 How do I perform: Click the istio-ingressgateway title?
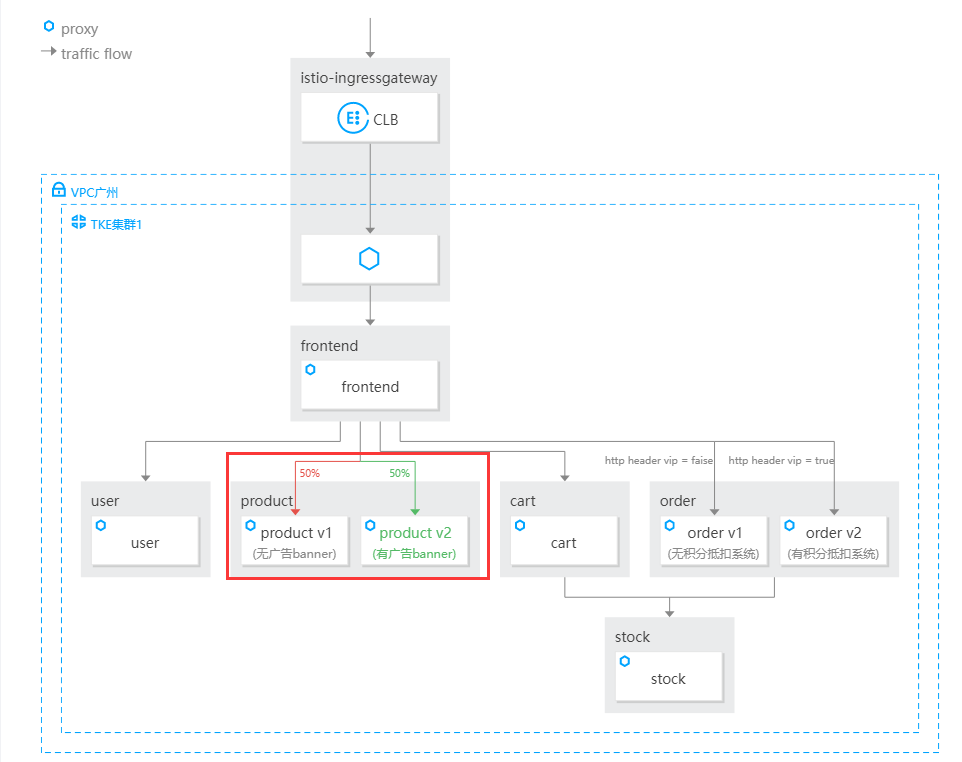(x=369, y=78)
